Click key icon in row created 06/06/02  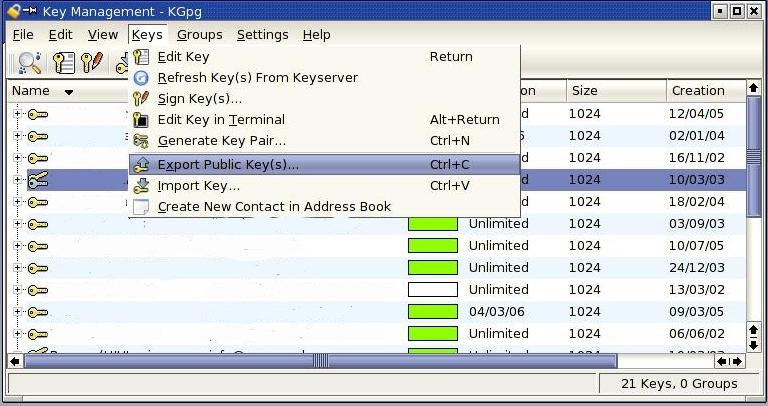38,334
